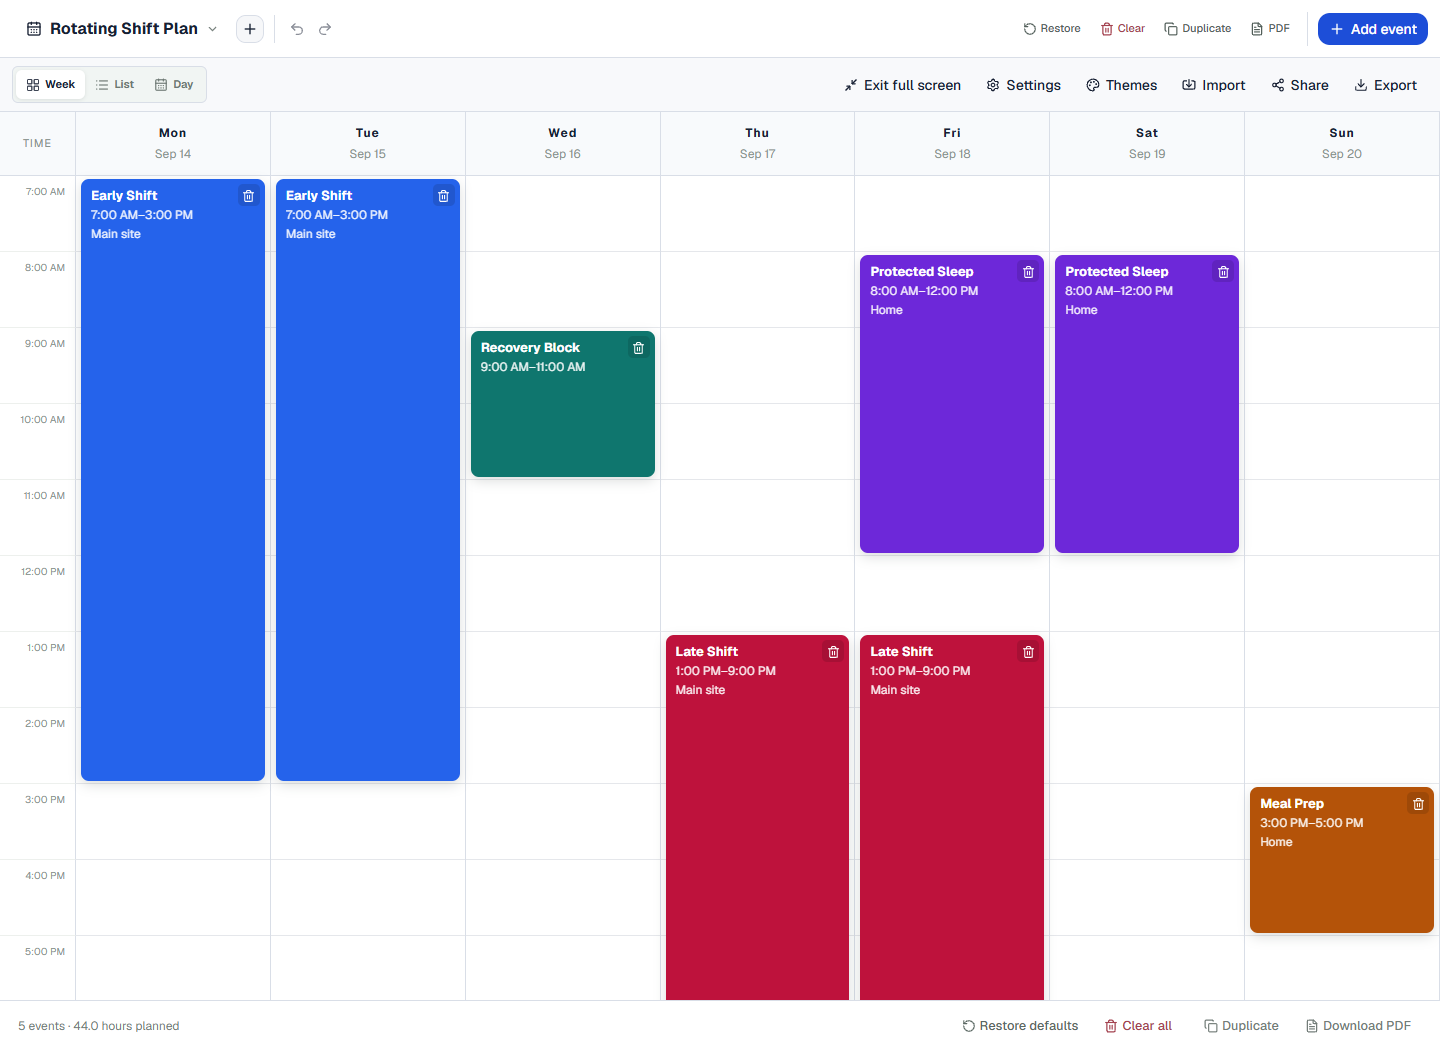The height and width of the screenshot is (1050, 1440).
Task: Delete Monday's Early Shift via trash icon
Action: coord(249,196)
